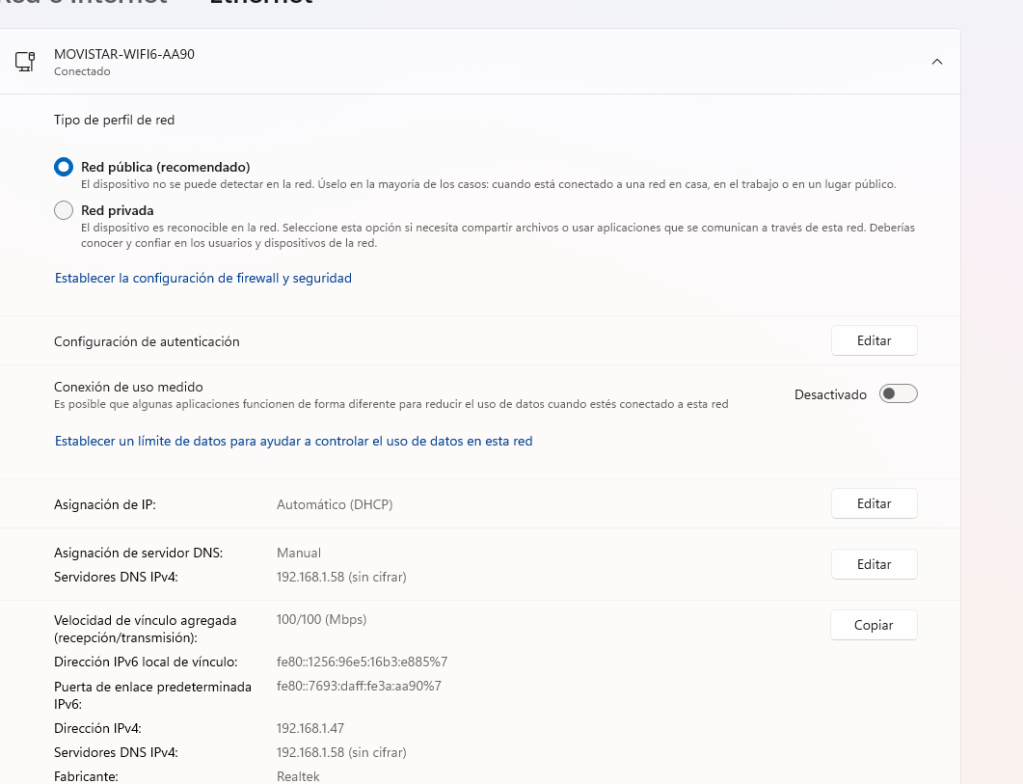Open the data limit settings link
Screen dimensions: 1023x784
293,441
